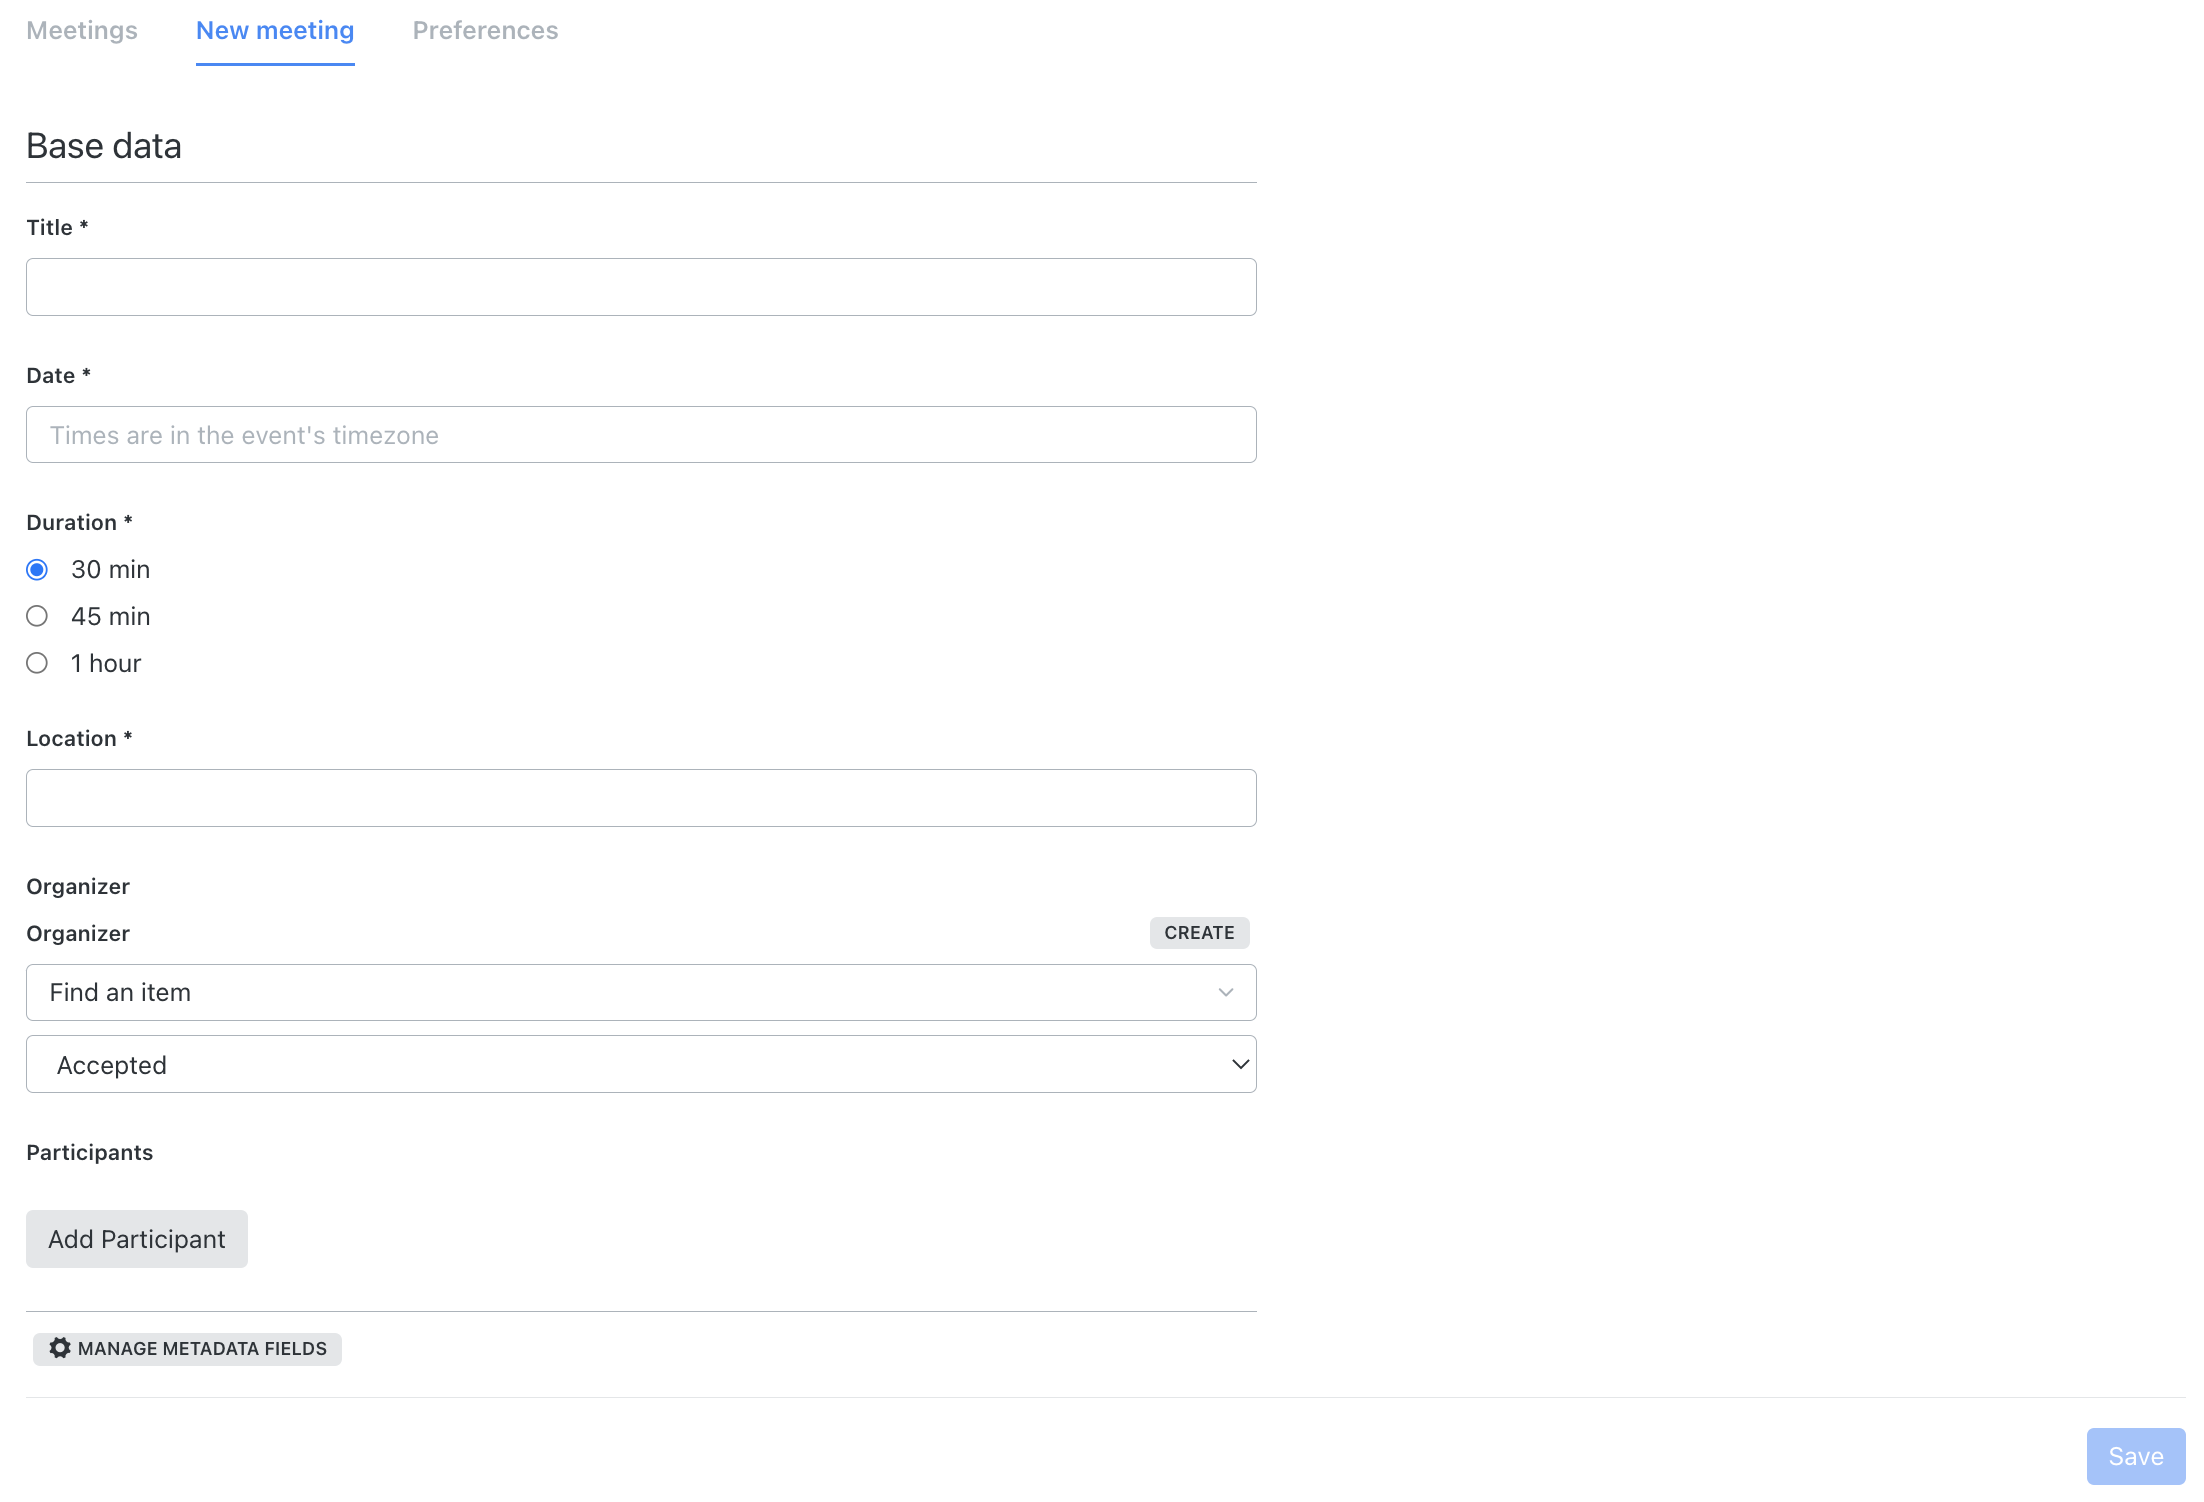Open the Preferences tab
The image size is (2204, 1502).
pyautogui.click(x=485, y=30)
